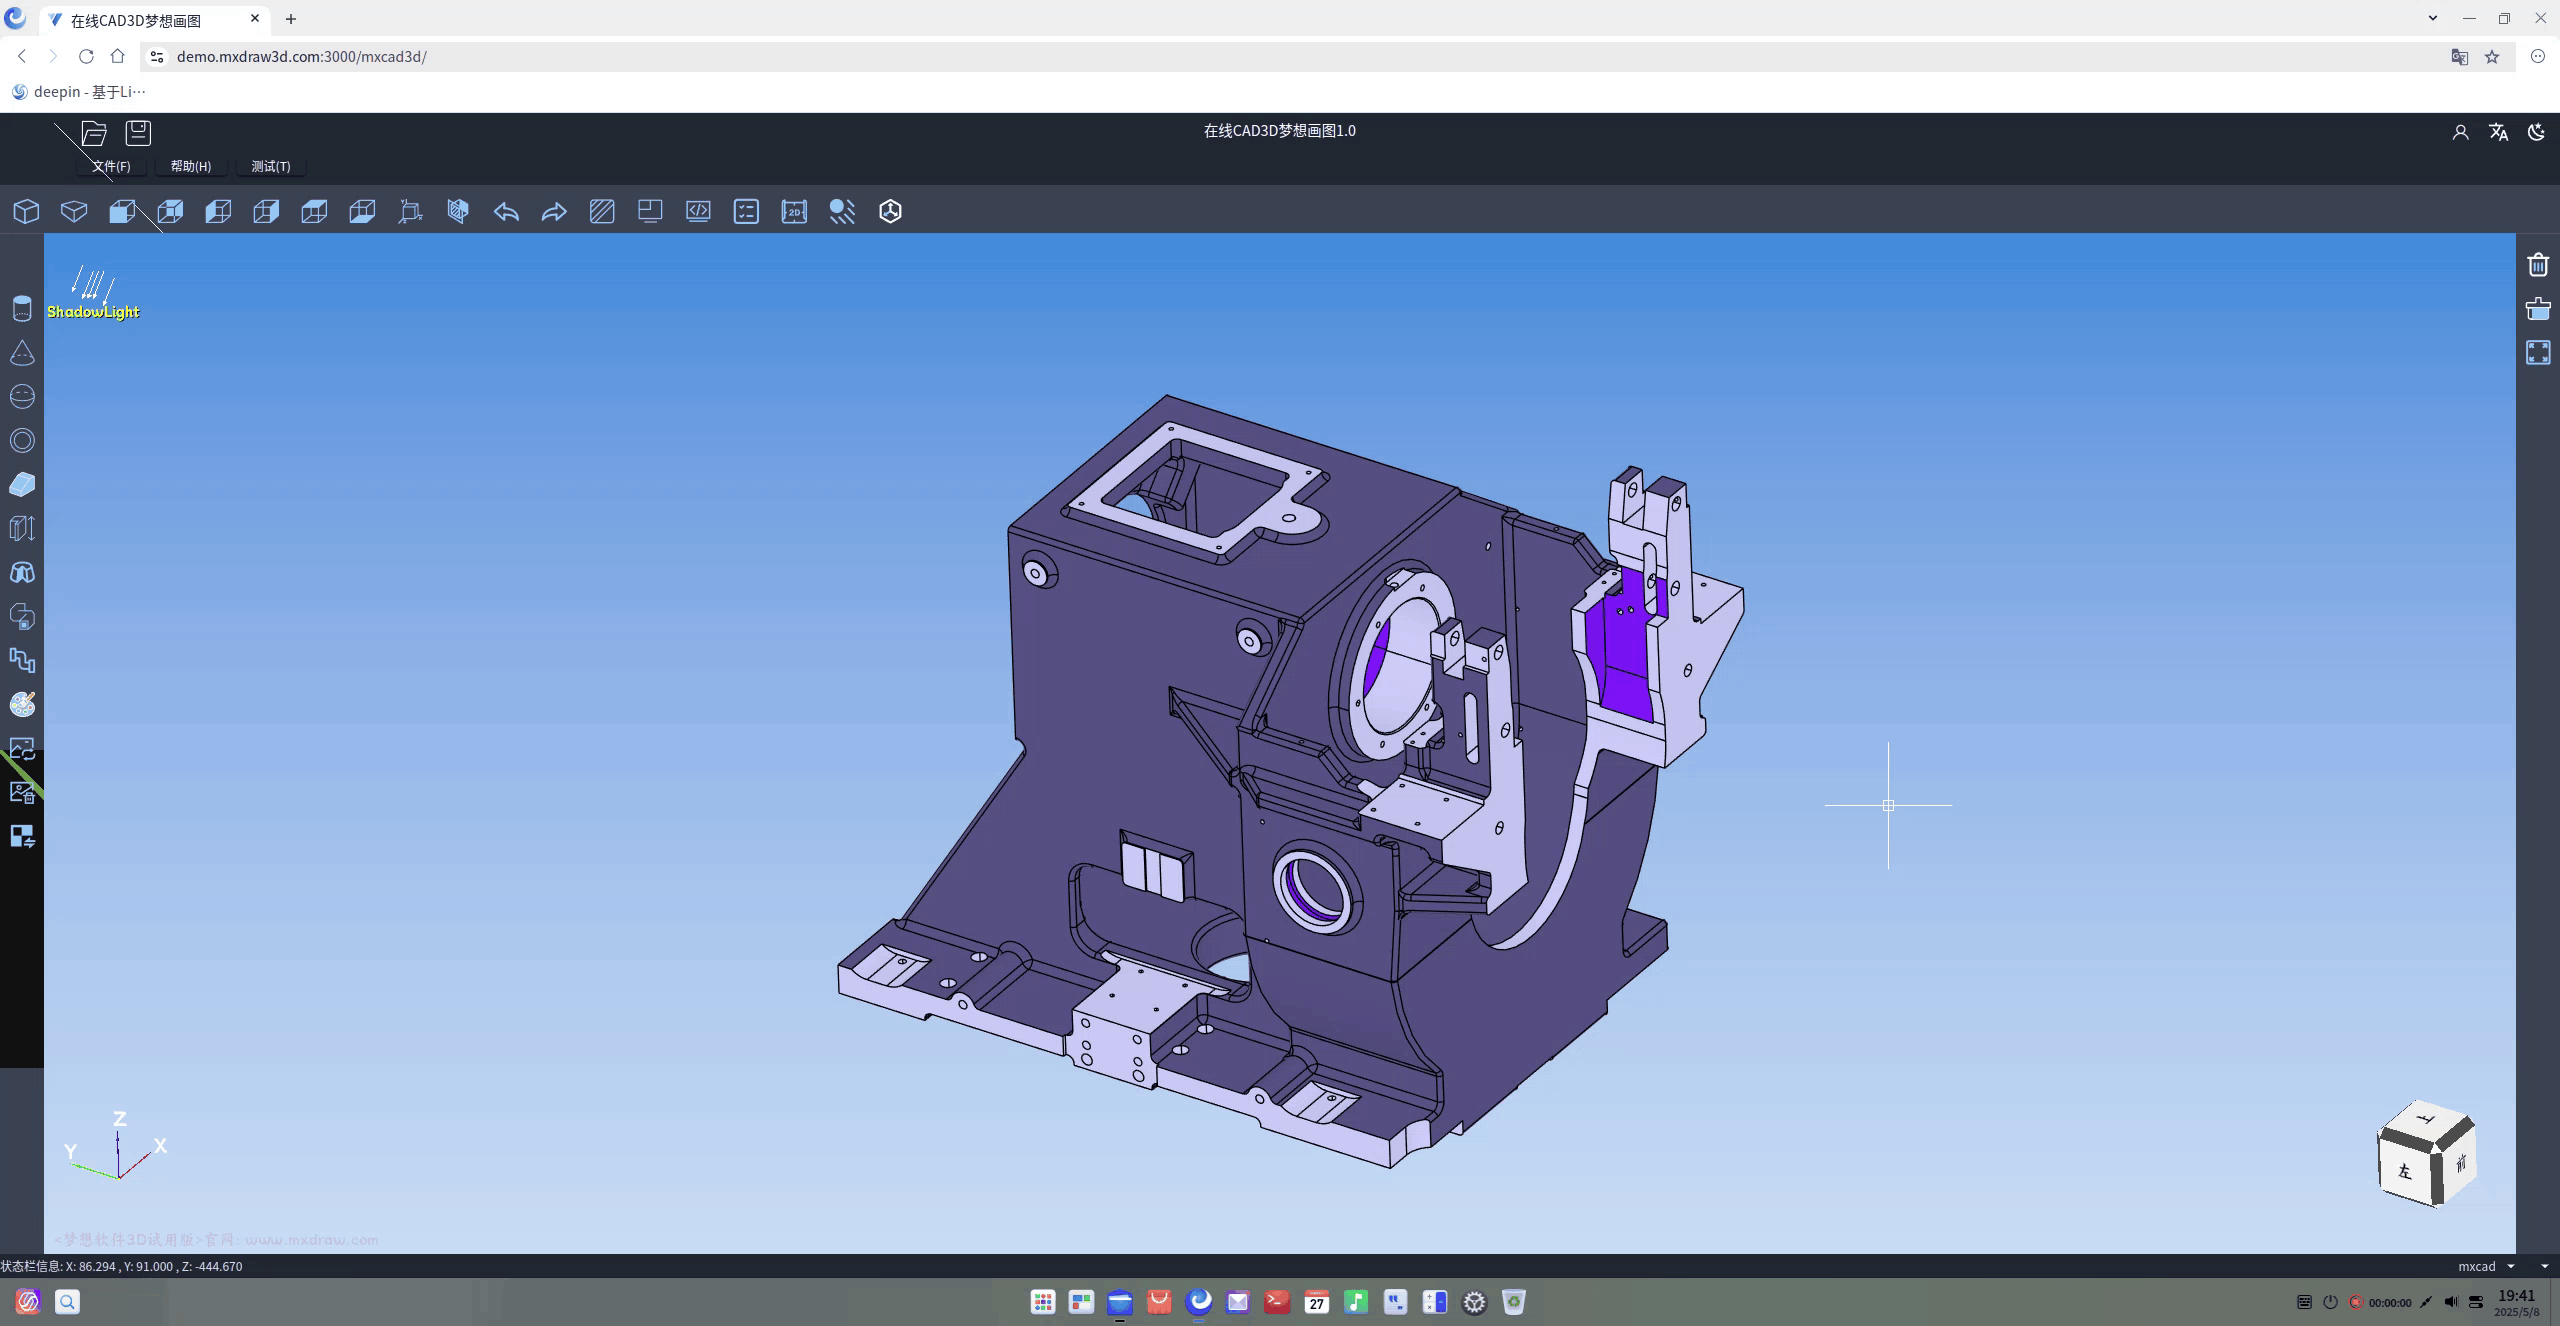The width and height of the screenshot is (2560, 1326).
Task: Click the bin with arrow icon on right panel
Action: coord(2538,309)
